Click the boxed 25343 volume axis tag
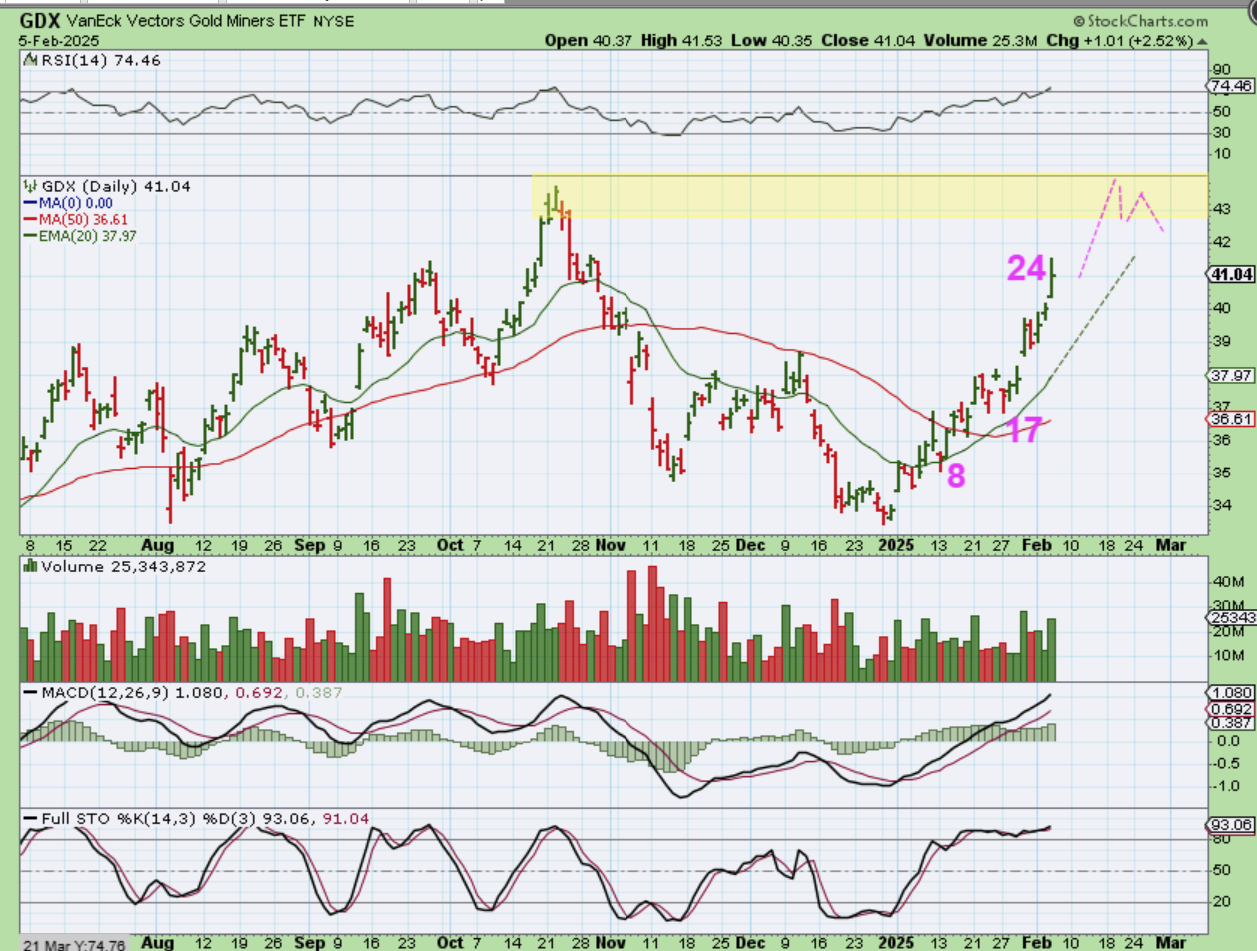1257x951 pixels. [x=1233, y=619]
